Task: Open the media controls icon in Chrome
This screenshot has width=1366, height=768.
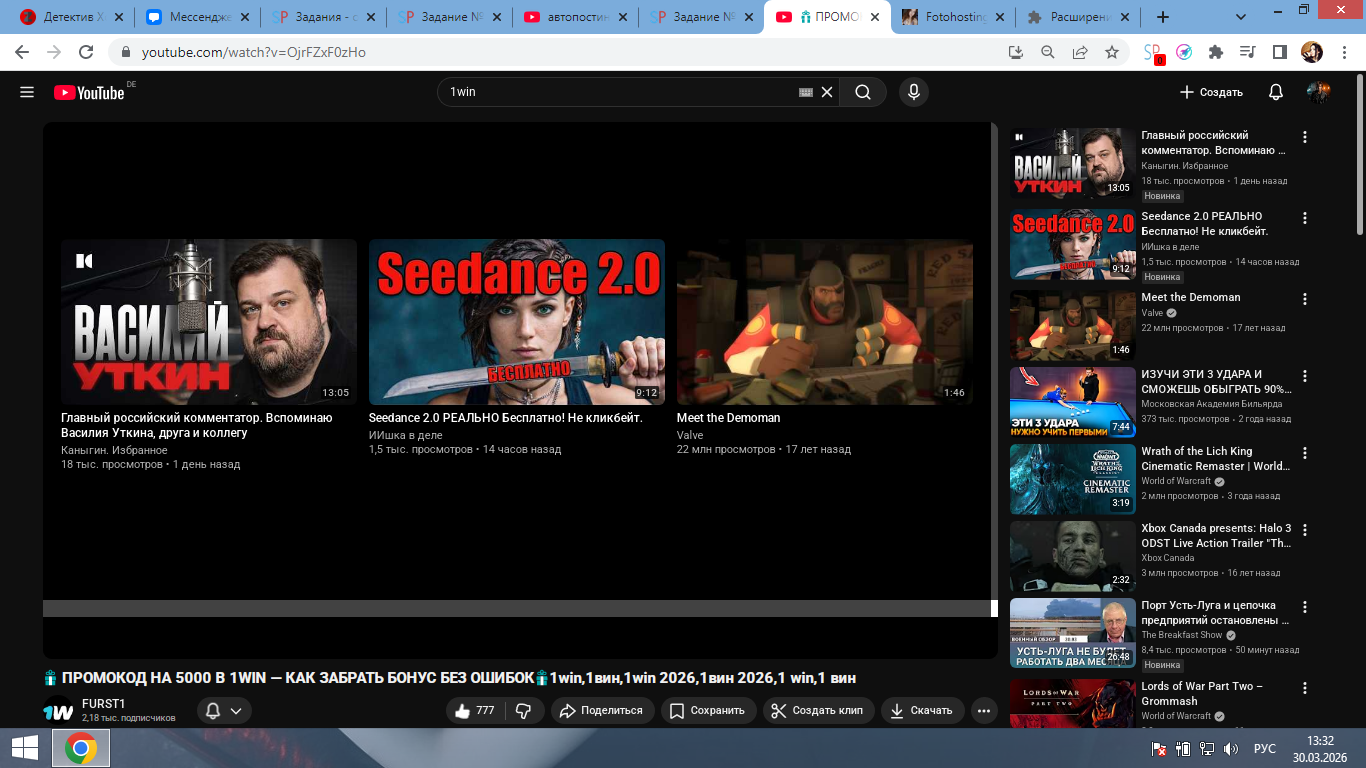Action: pyautogui.click(x=1247, y=52)
